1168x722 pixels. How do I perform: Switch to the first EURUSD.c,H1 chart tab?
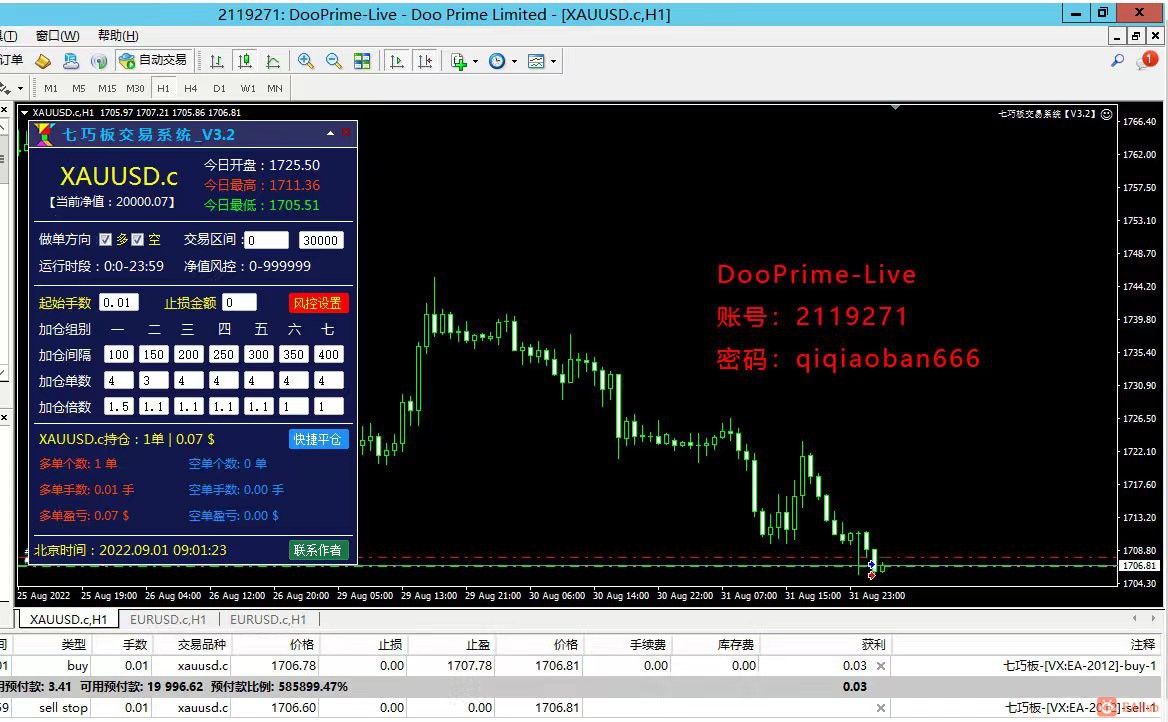tap(168, 619)
